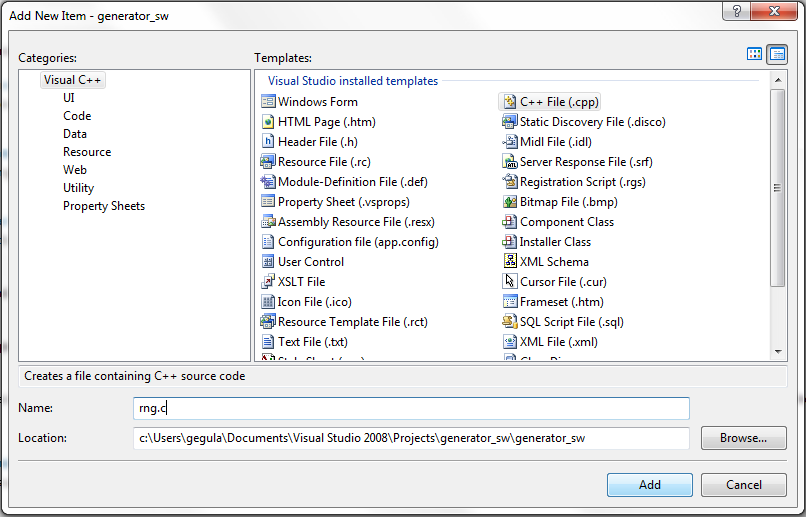
Task: Select the UI category
Action: pyautogui.click(x=69, y=98)
